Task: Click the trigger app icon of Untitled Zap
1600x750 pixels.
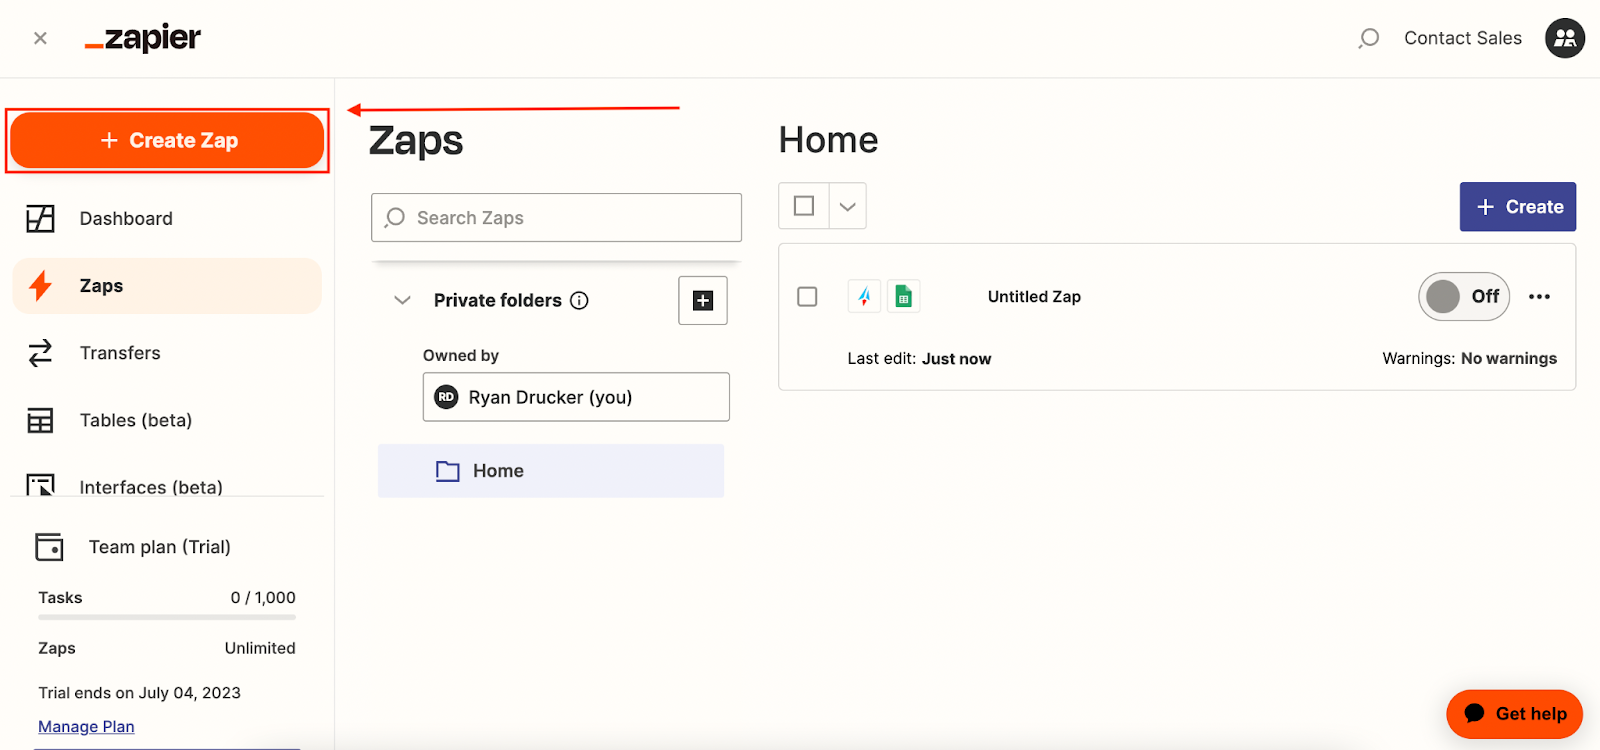Action: [864, 296]
